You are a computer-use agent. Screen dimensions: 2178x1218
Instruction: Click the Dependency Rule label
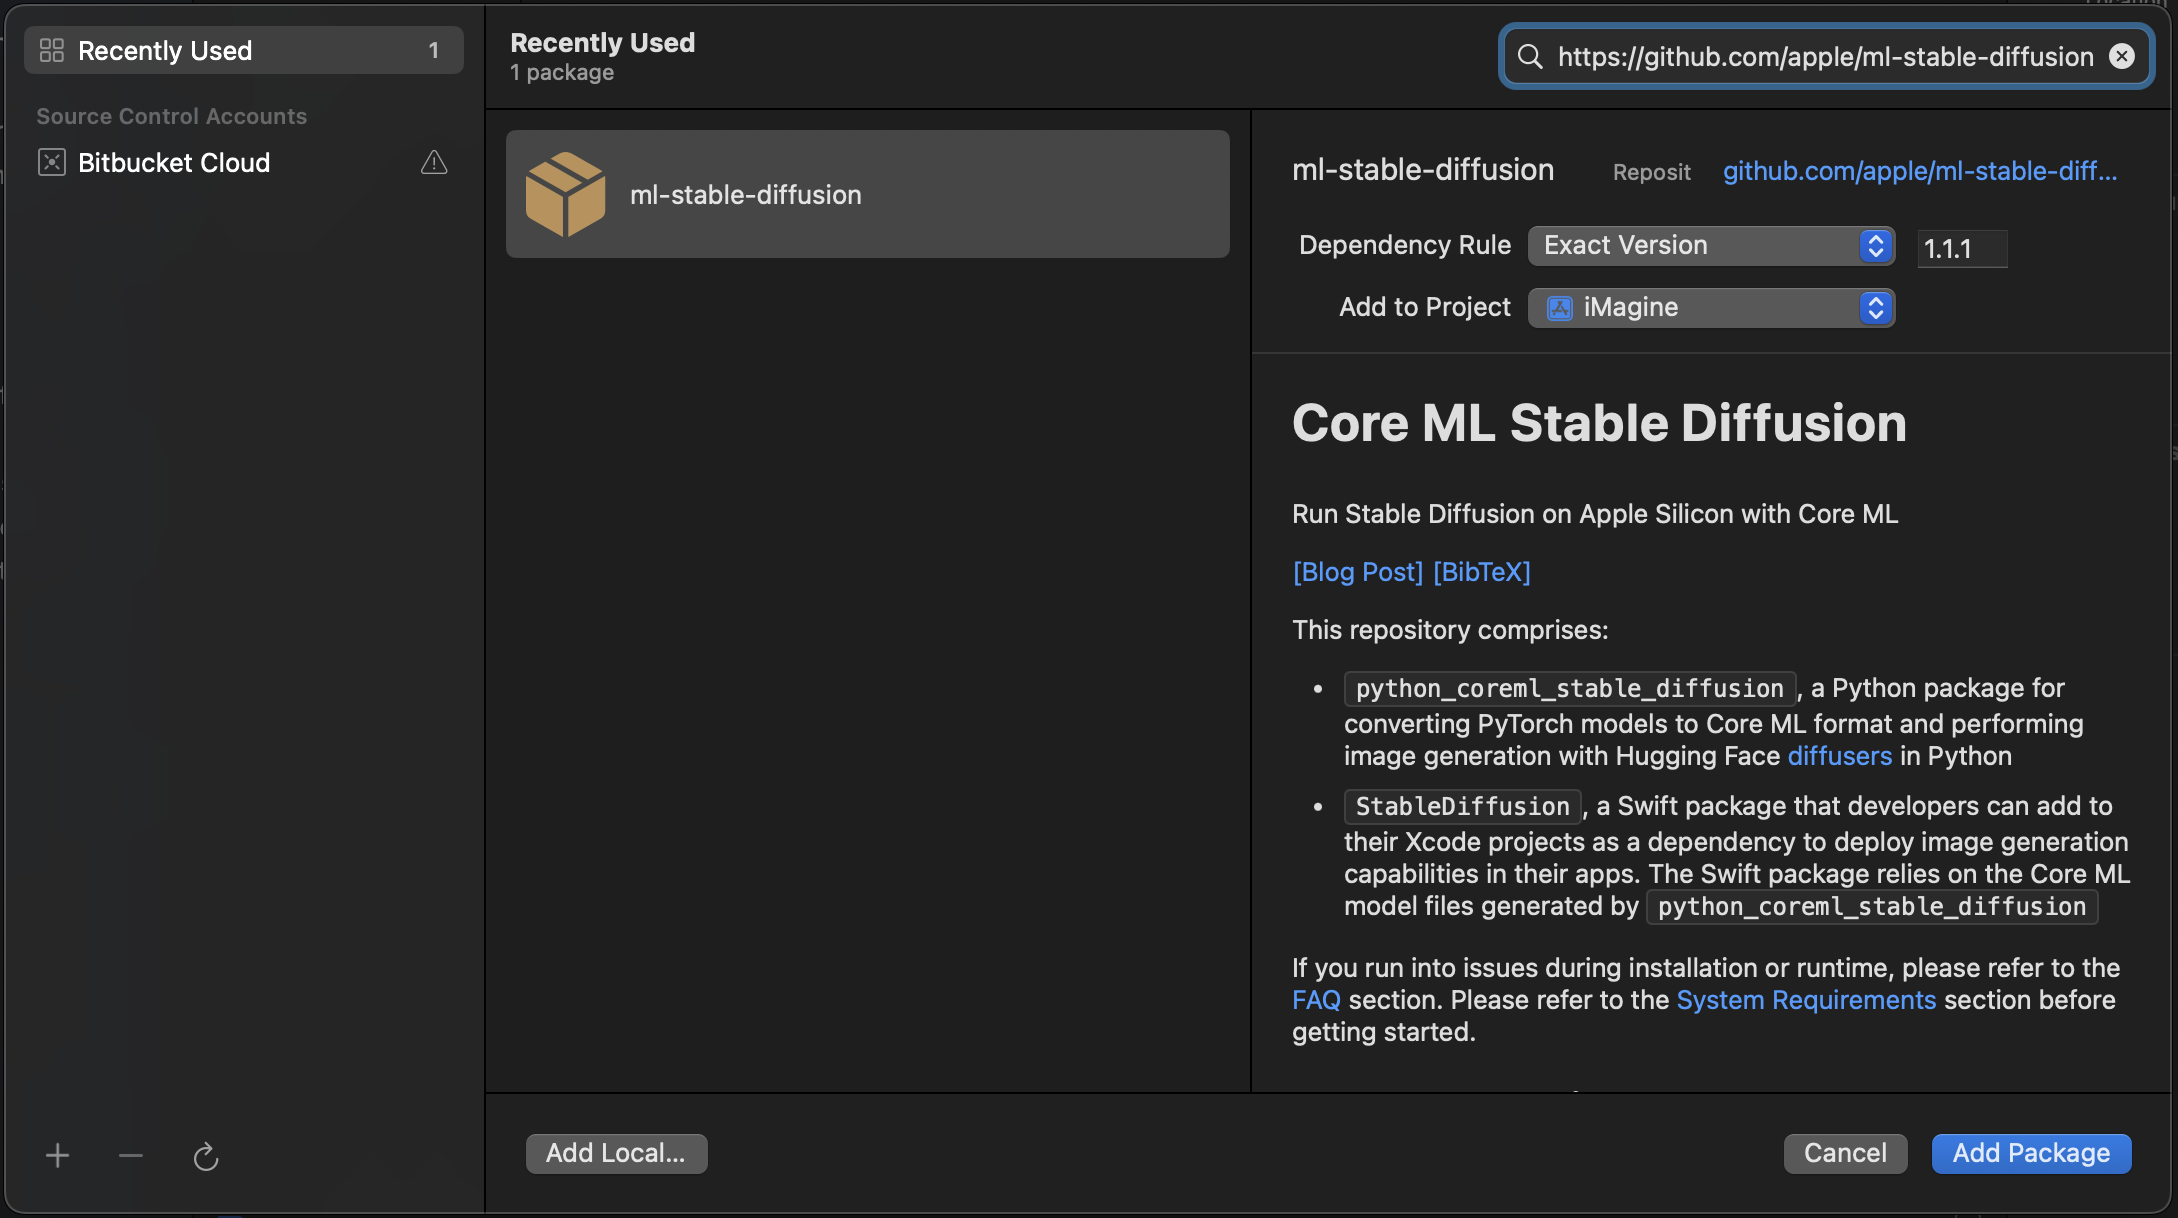click(x=1404, y=246)
